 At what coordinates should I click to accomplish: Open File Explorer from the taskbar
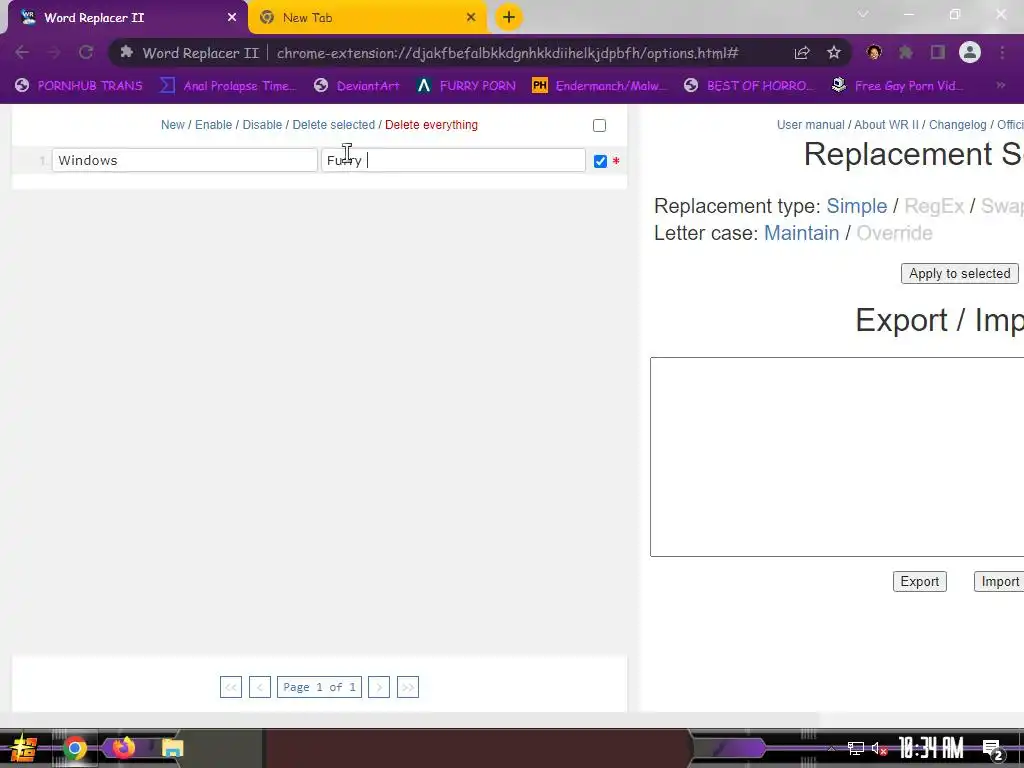pos(172,748)
